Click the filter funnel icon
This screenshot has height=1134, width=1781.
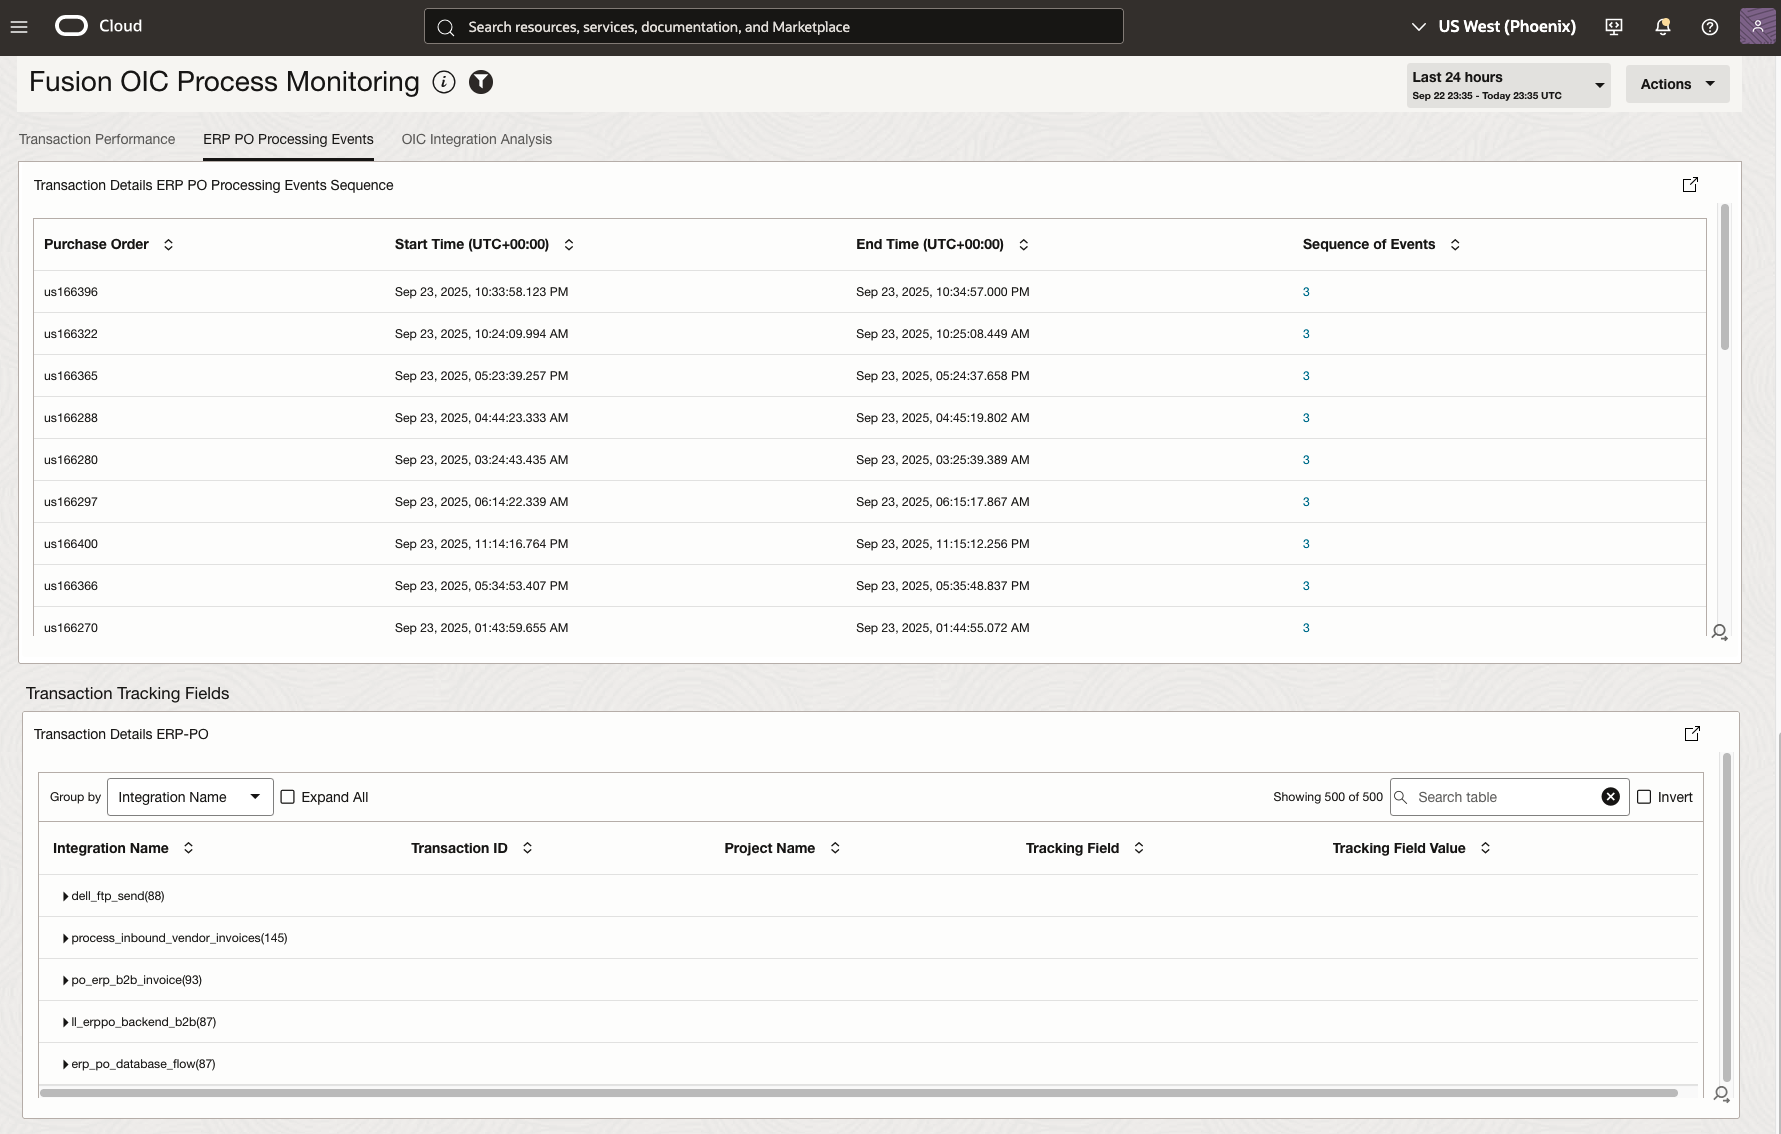481,83
